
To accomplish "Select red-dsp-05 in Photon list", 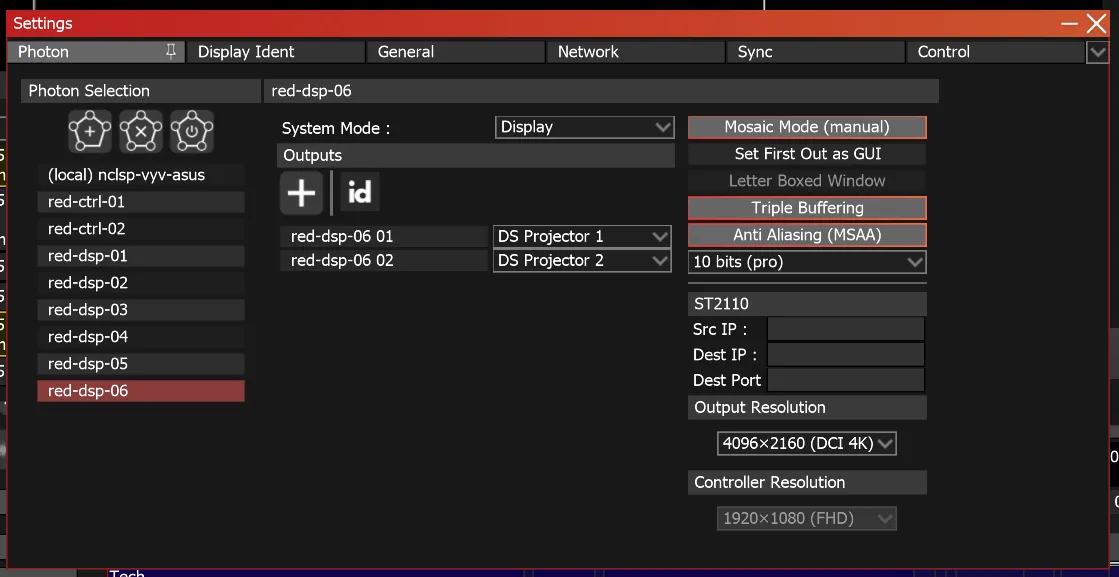I will tap(141, 364).
